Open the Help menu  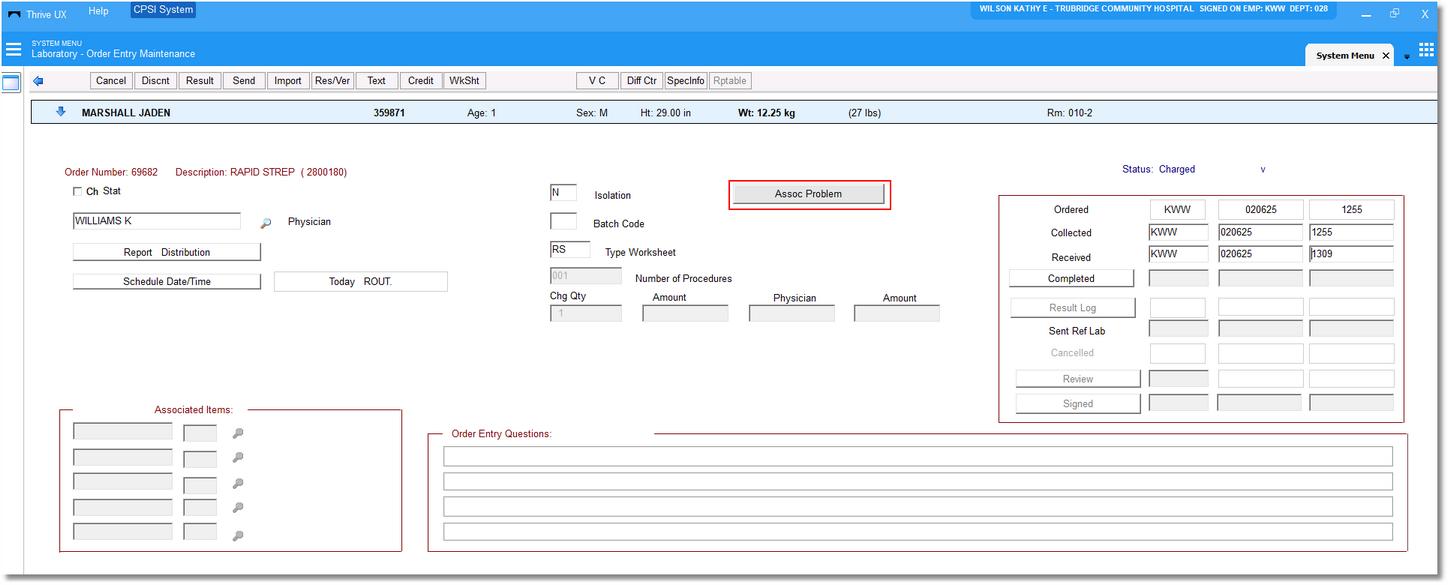click(98, 11)
